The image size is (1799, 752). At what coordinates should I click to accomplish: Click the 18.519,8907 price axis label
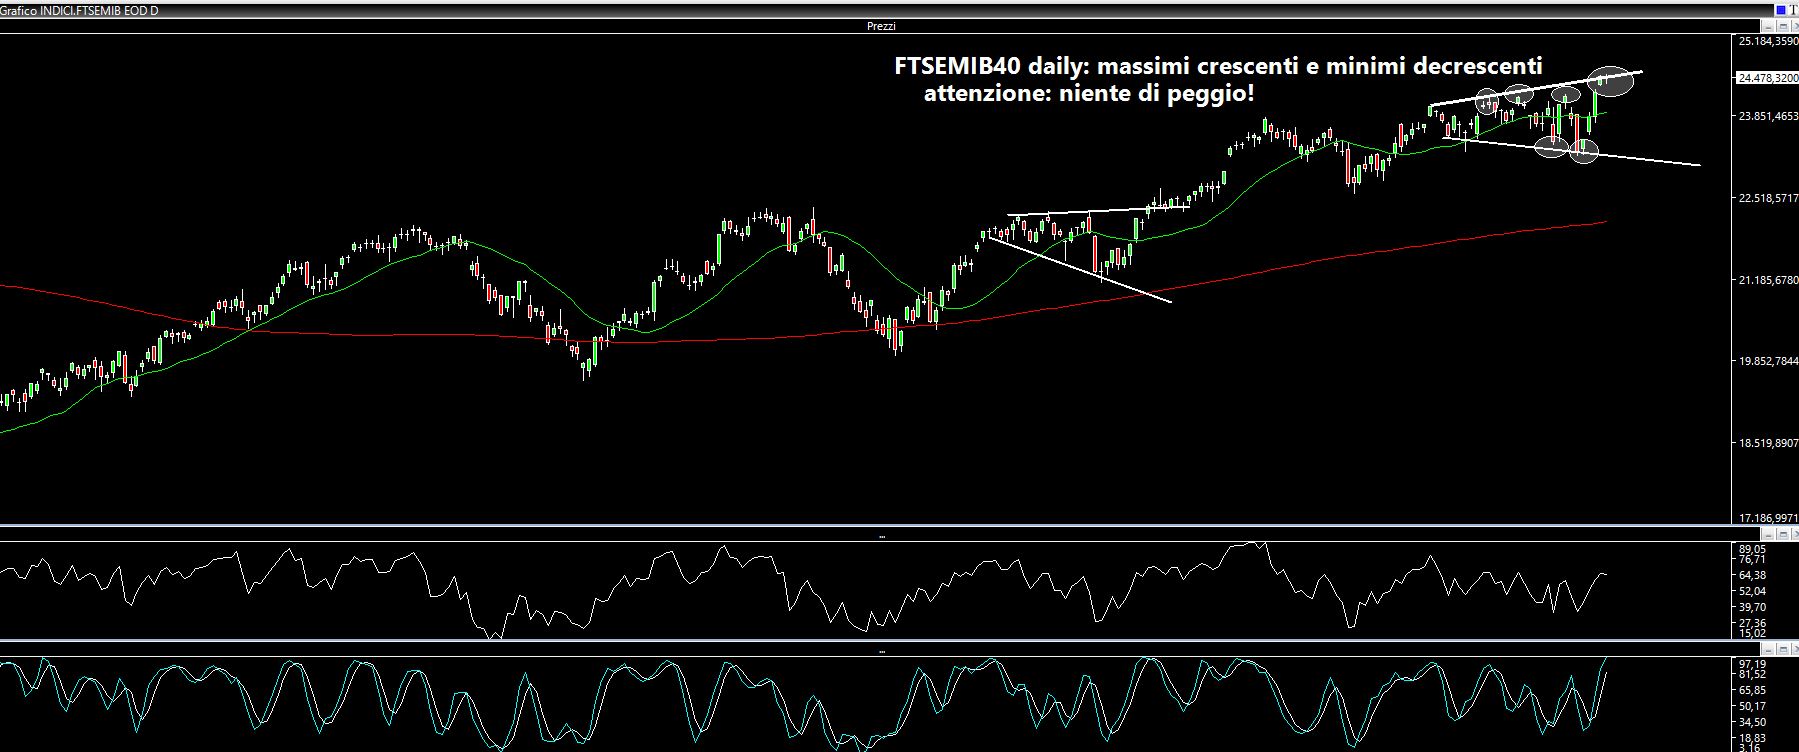click(1768, 442)
